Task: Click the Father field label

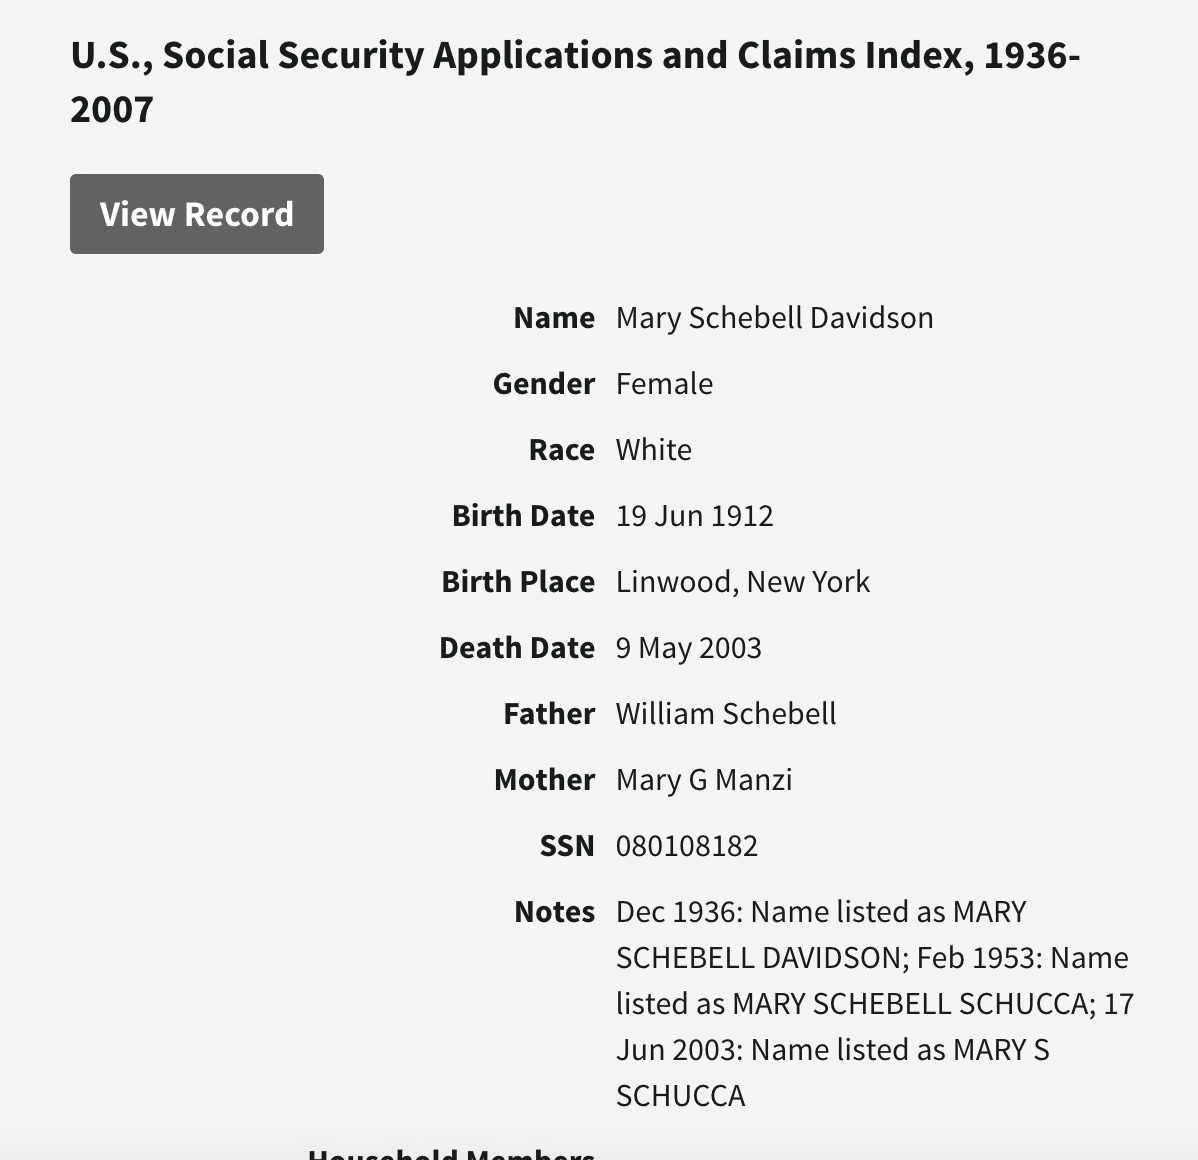Action: pos(549,714)
